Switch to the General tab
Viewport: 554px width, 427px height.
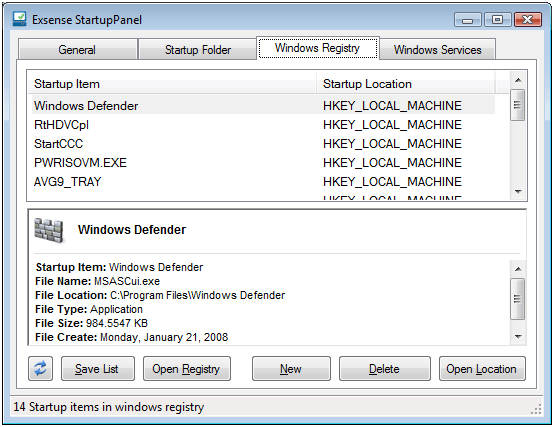click(x=77, y=49)
